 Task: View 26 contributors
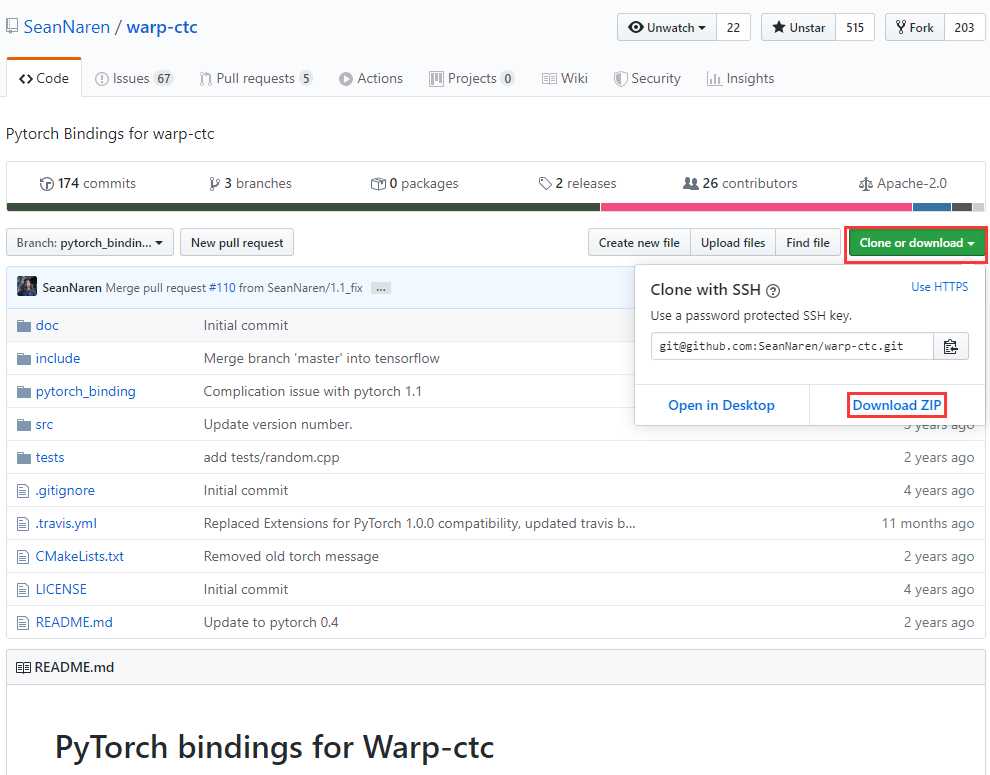click(x=740, y=184)
